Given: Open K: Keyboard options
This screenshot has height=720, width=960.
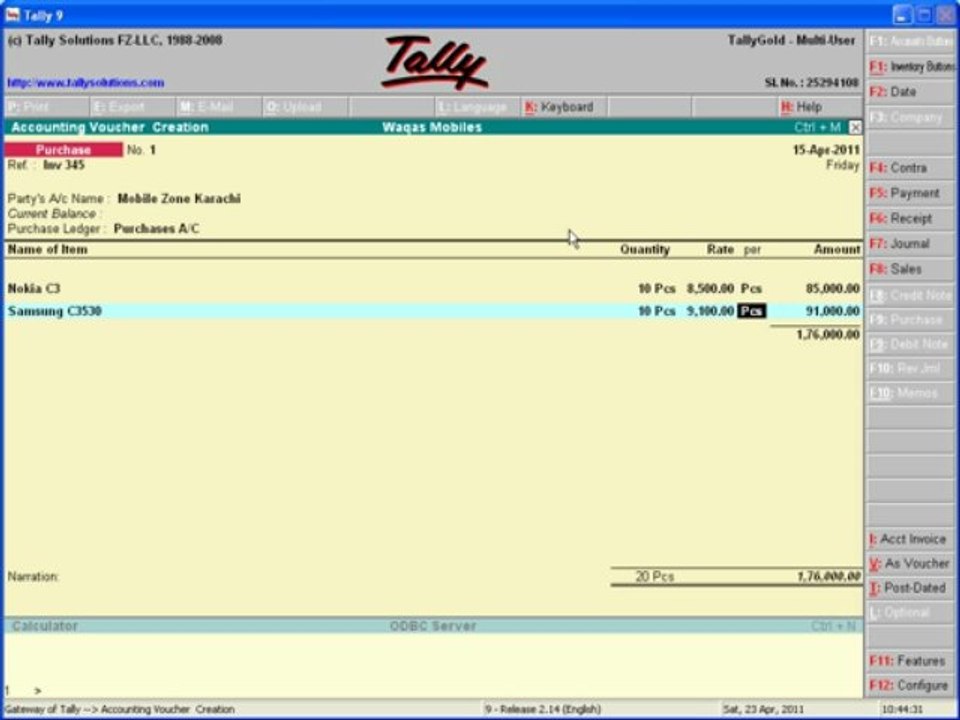Looking at the screenshot, I should point(563,107).
